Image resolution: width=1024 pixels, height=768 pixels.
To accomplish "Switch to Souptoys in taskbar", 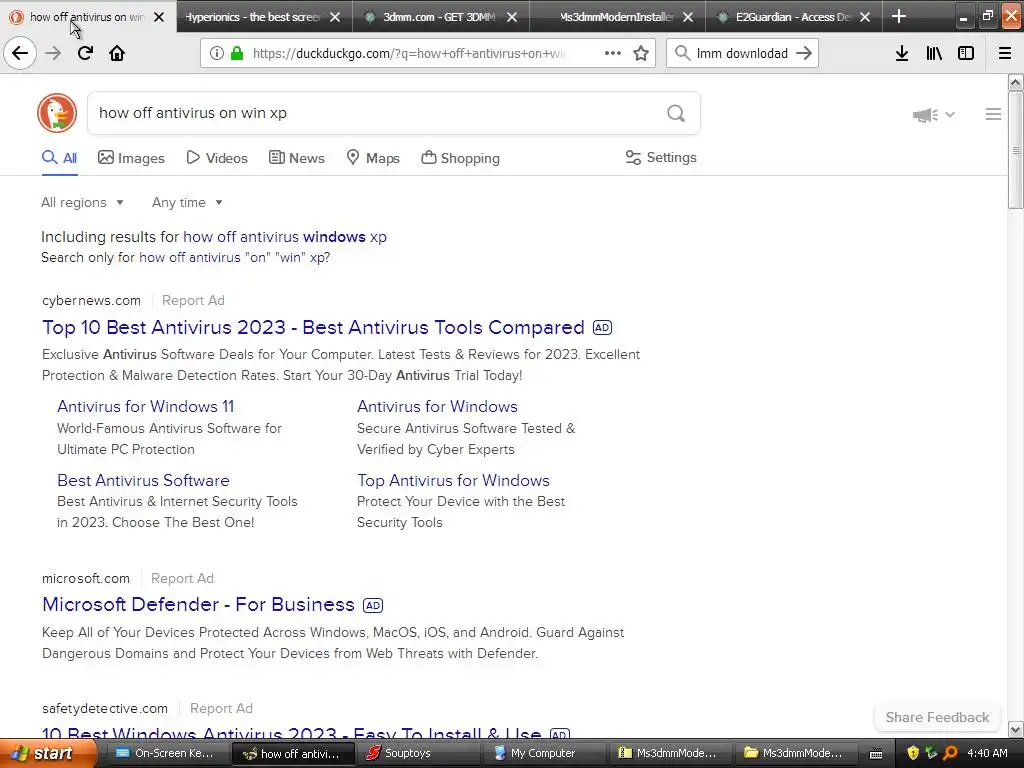I will [x=418, y=753].
